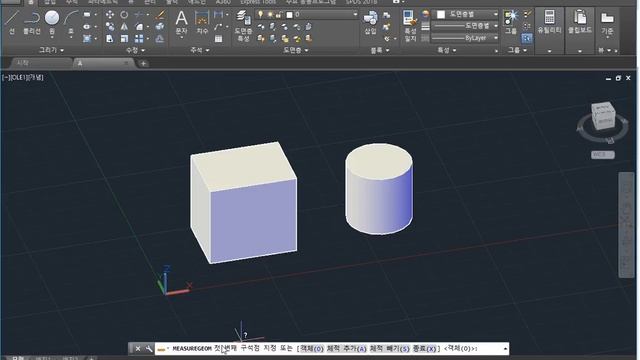Click the object color white swatch
This screenshot has width=640, height=360.
pyautogui.click(x=441, y=14)
